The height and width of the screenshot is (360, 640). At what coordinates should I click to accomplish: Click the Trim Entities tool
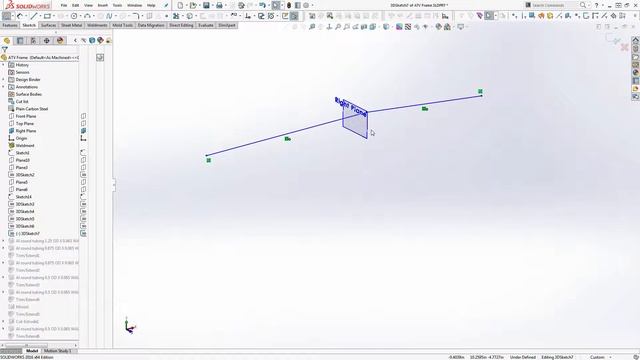176,16
